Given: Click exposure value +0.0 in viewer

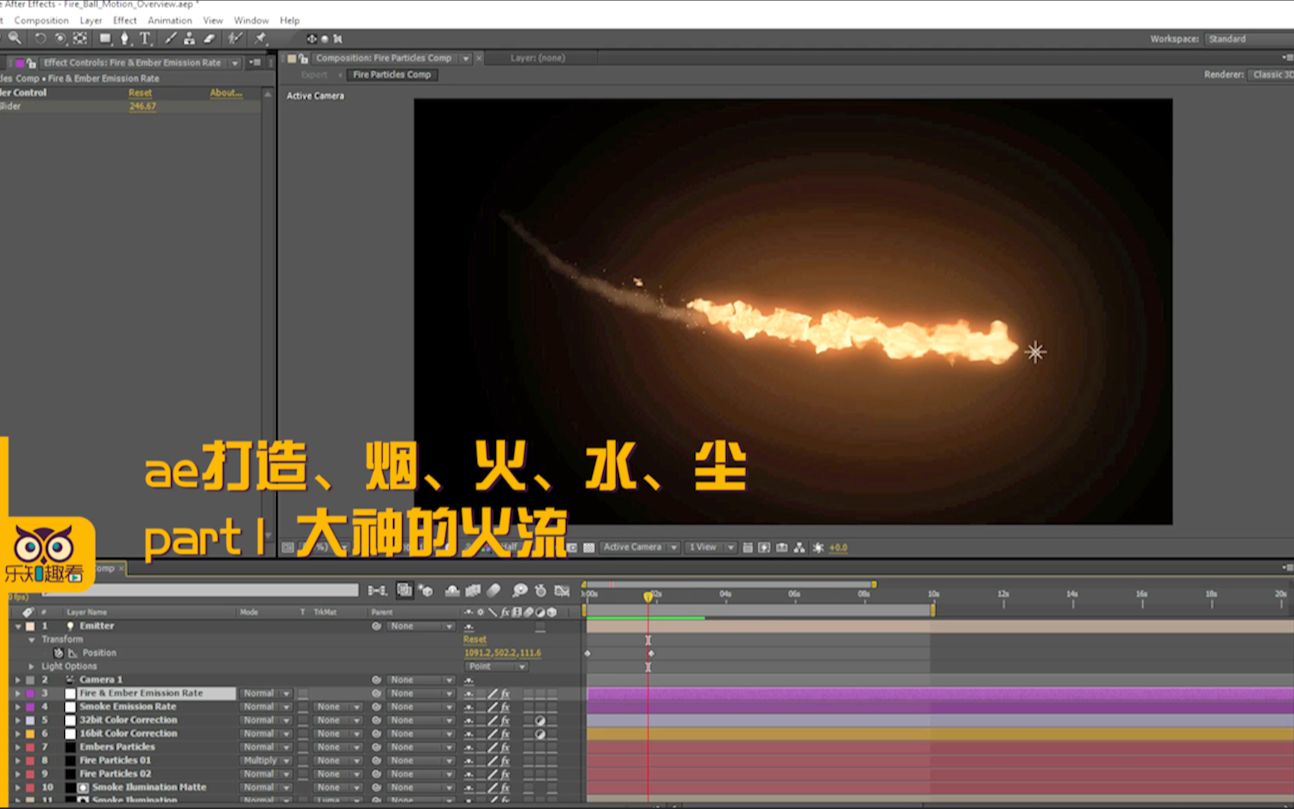Looking at the screenshot, I should tap(838, 547).
